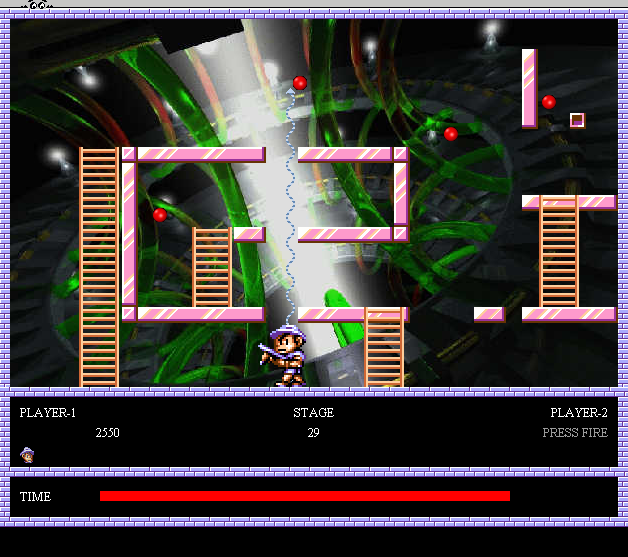Click the red ball inside the left pink frame
This screenshot has width=628, height=557.
coord(160,215)
